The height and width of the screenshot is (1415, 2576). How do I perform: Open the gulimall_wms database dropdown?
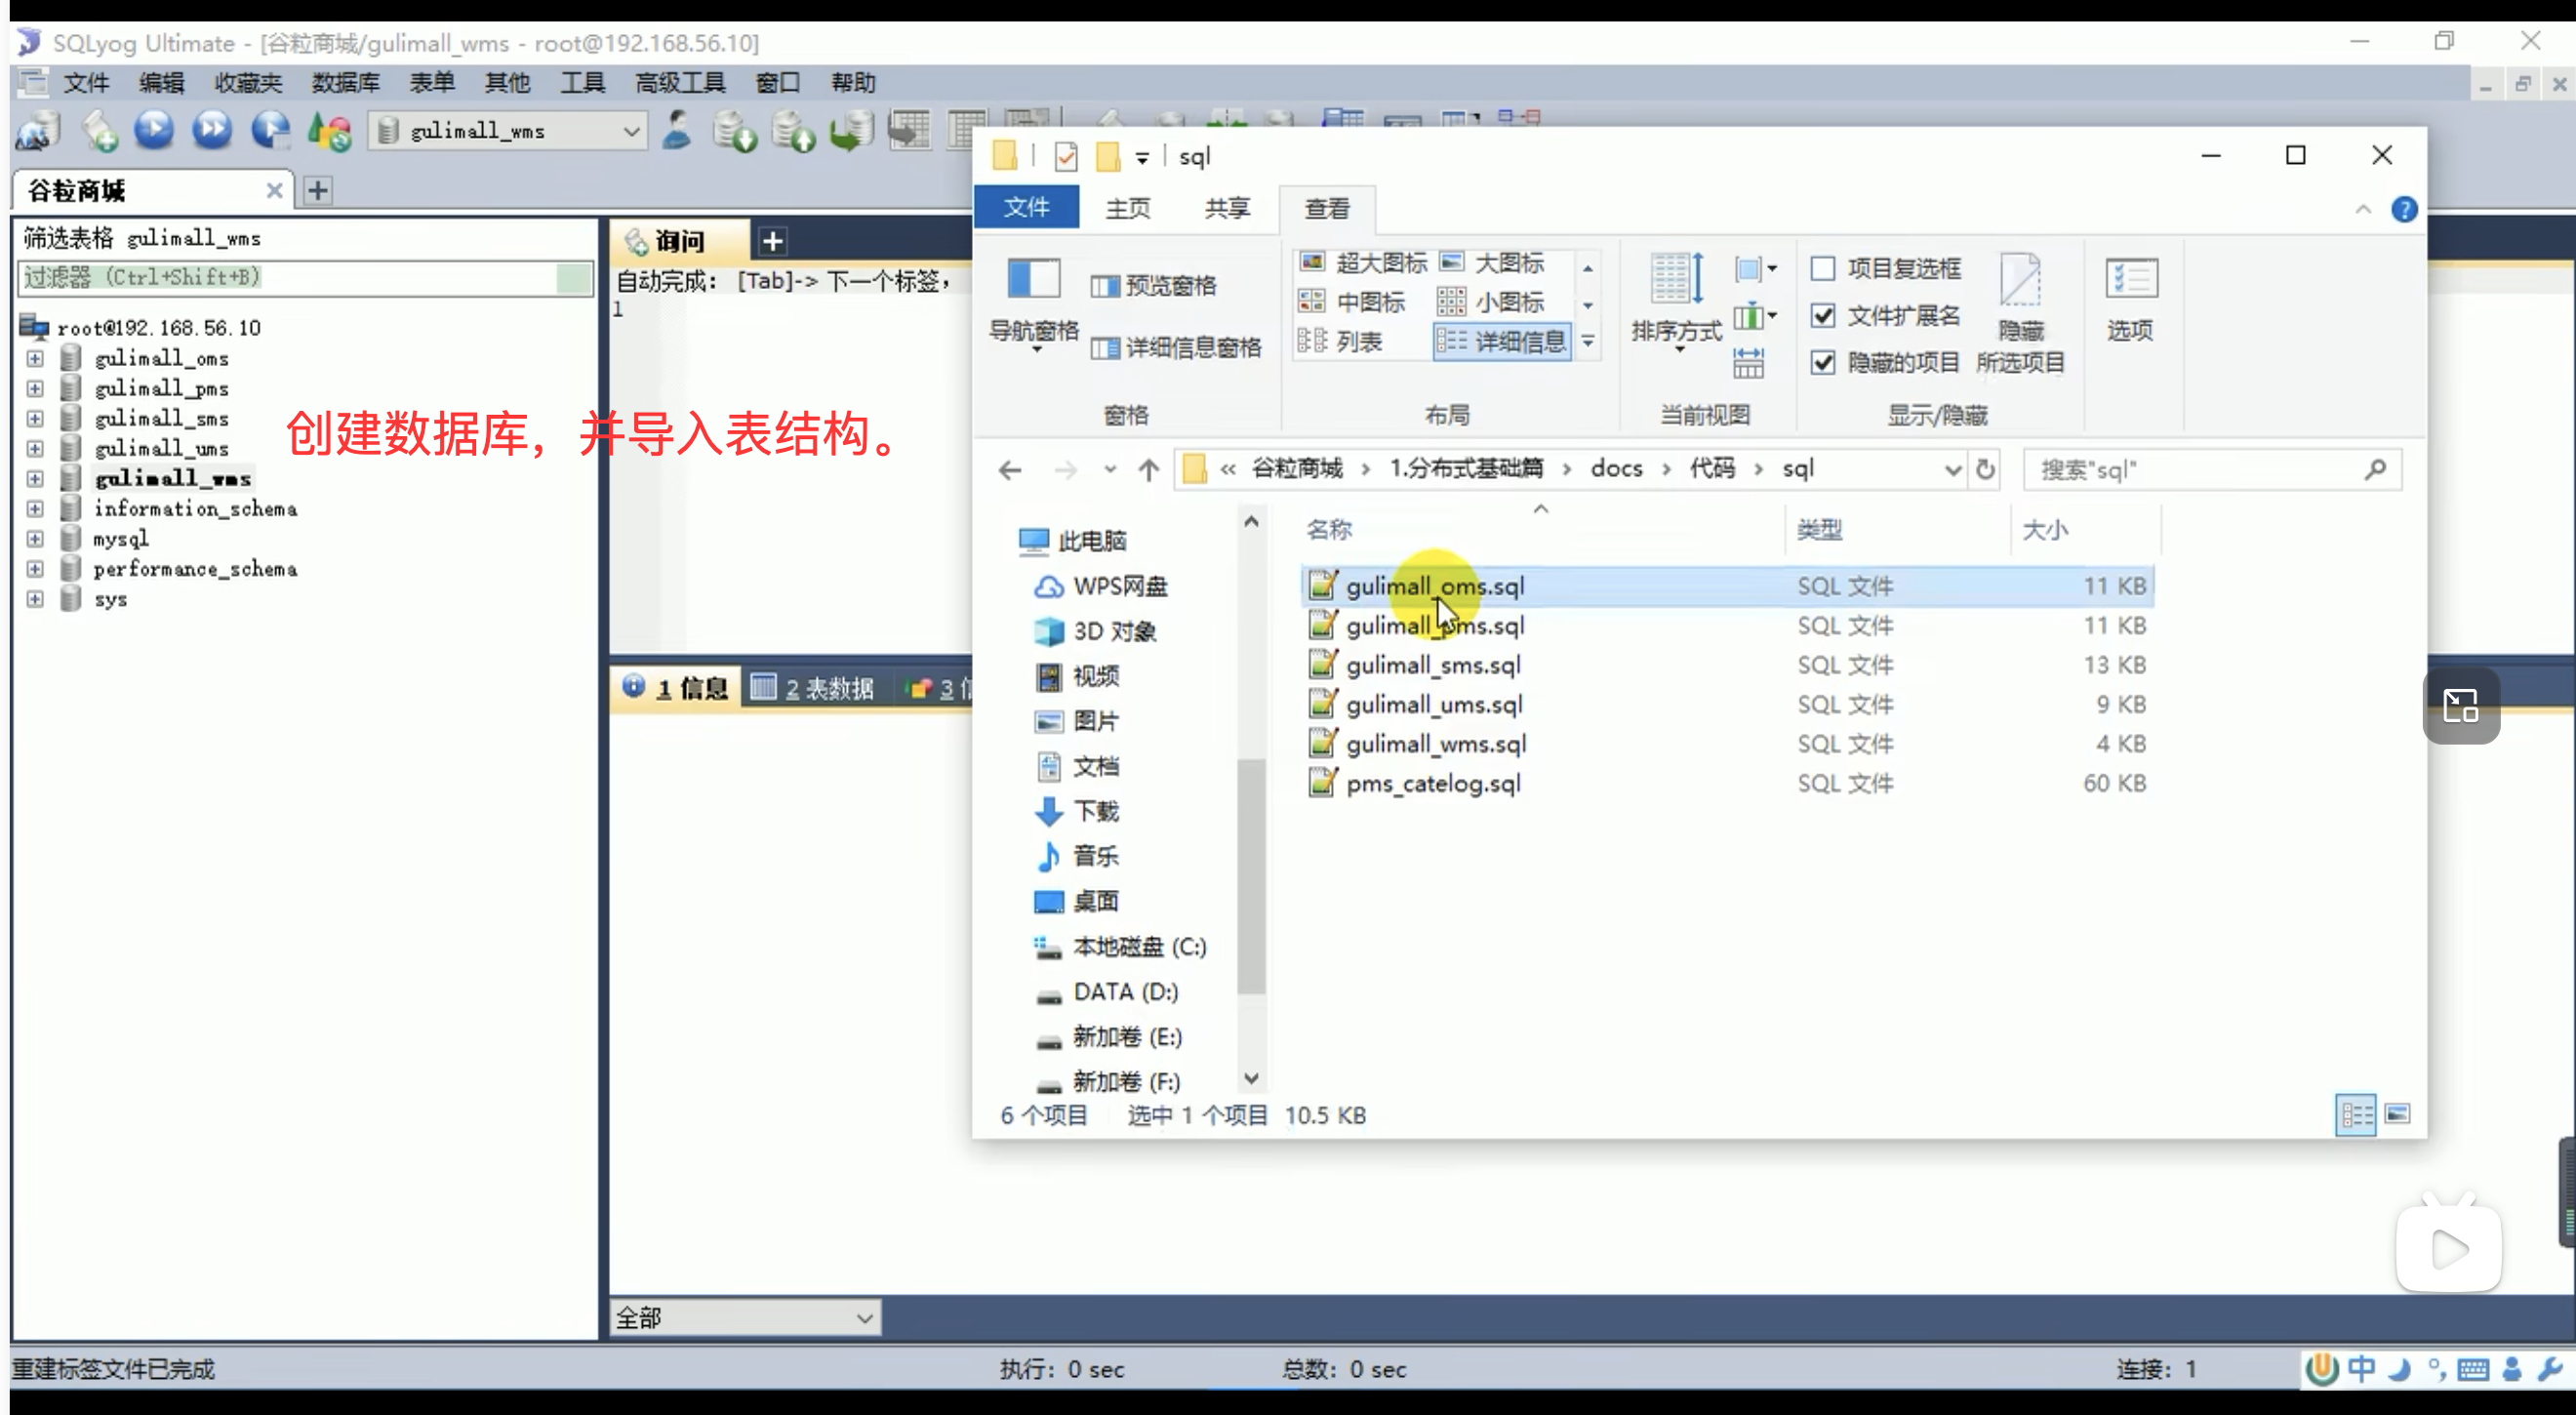click(631, 131)
